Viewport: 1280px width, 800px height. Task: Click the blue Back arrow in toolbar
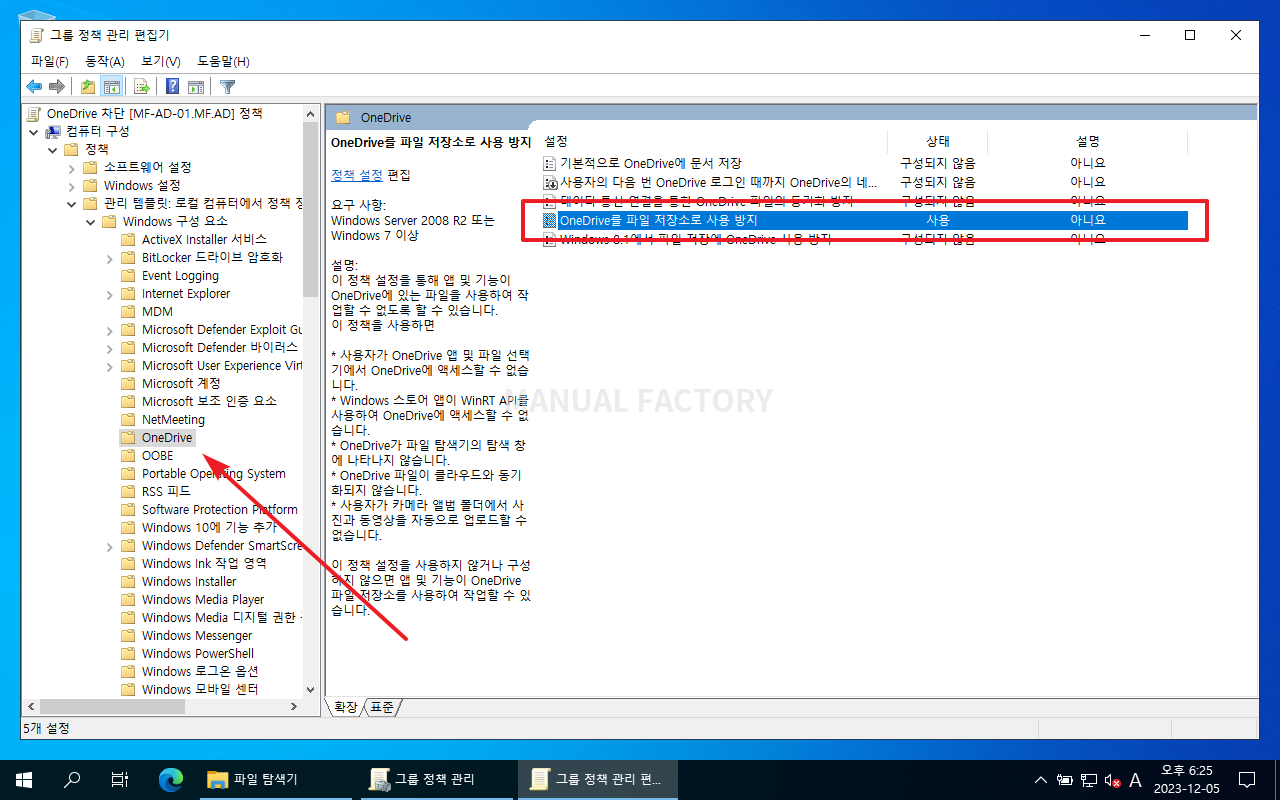coord(34,87)
